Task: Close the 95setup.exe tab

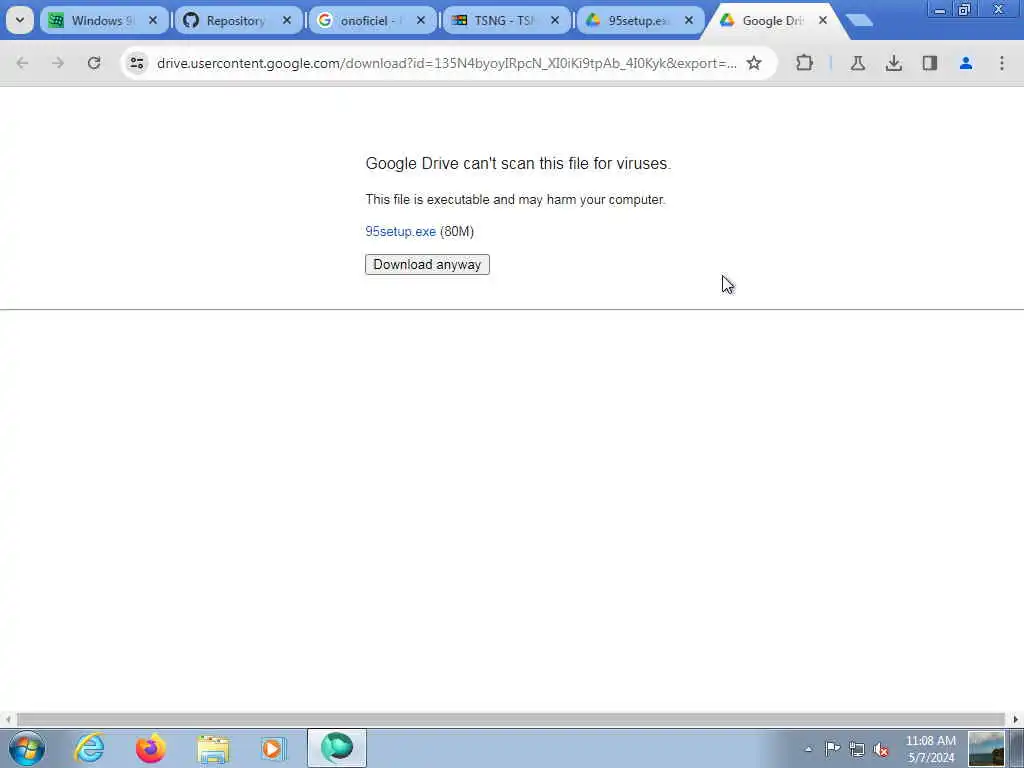Action: (688, 21)
